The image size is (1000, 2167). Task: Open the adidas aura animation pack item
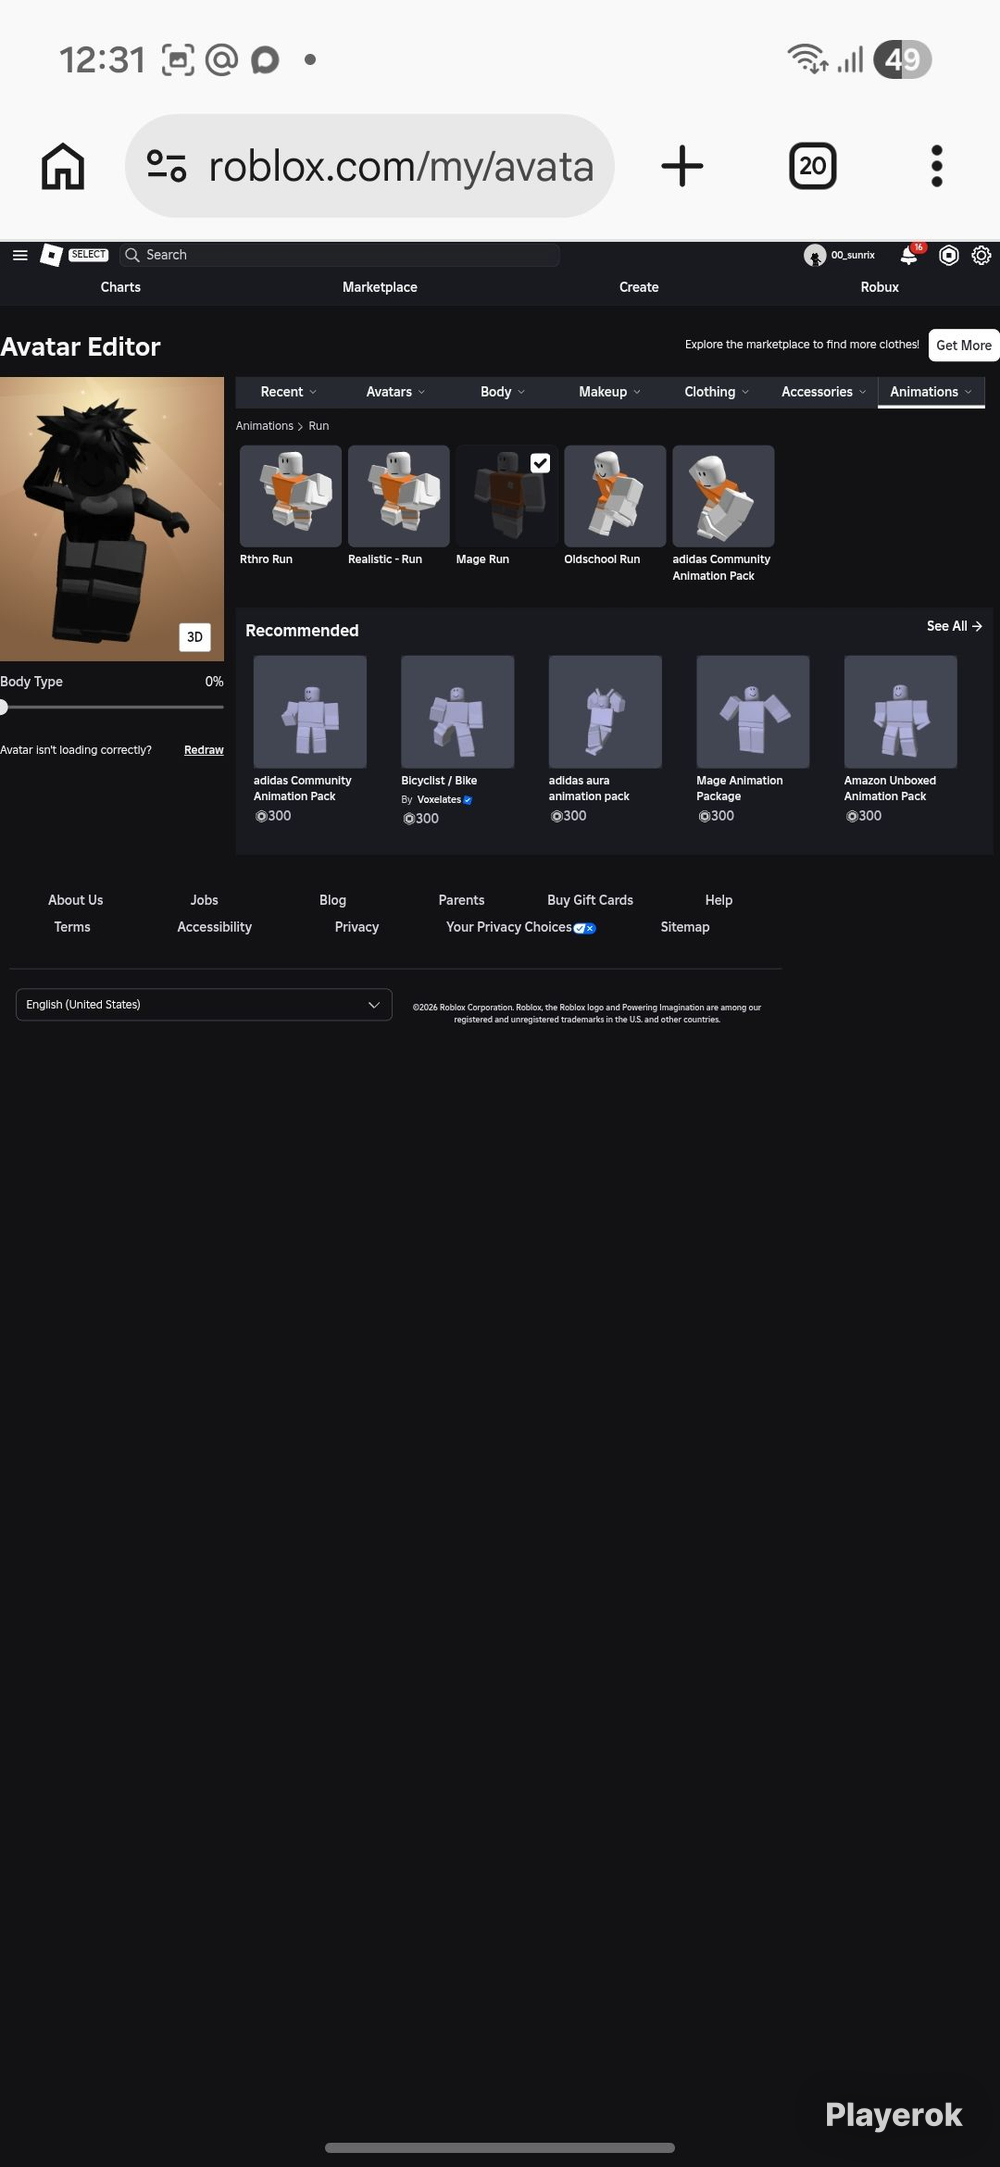pos(605,712)
